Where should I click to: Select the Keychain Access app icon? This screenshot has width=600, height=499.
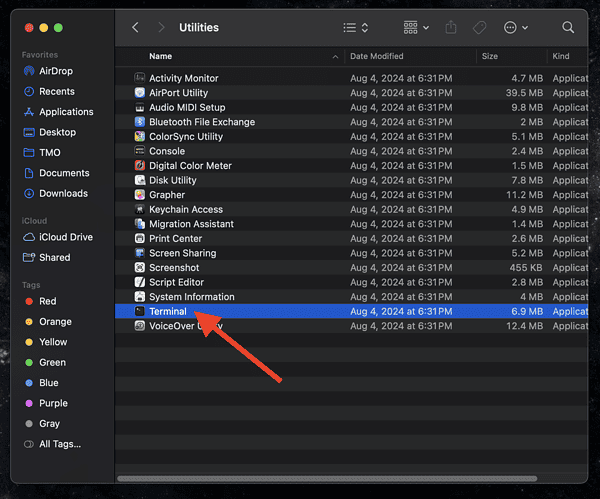click(140, 209)
